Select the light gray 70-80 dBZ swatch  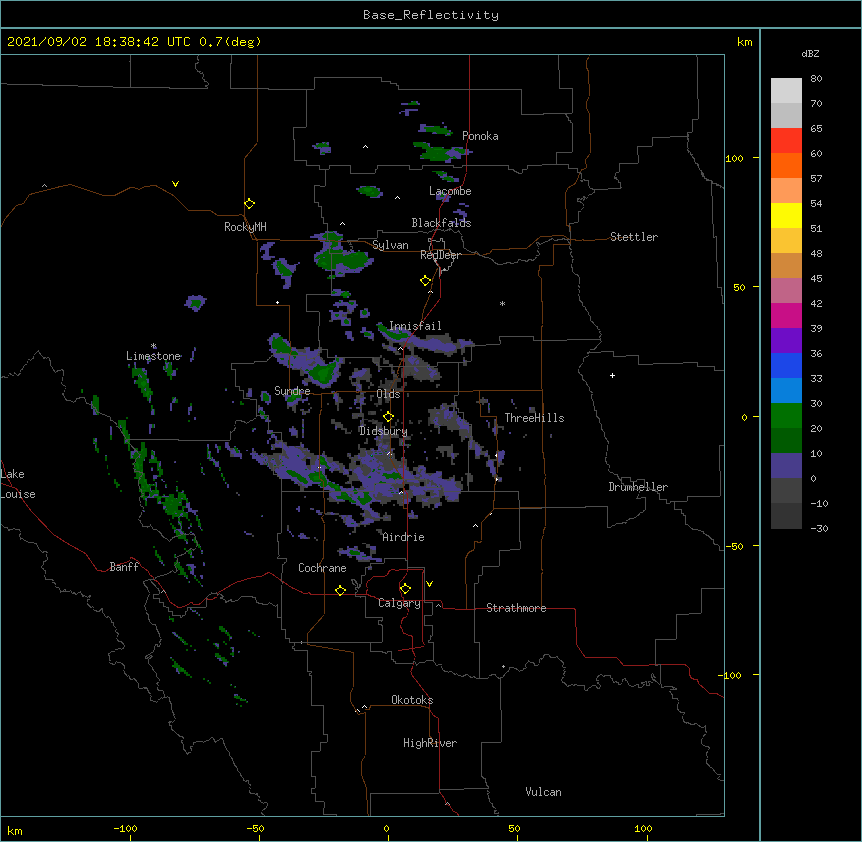[x=786, y=91]
